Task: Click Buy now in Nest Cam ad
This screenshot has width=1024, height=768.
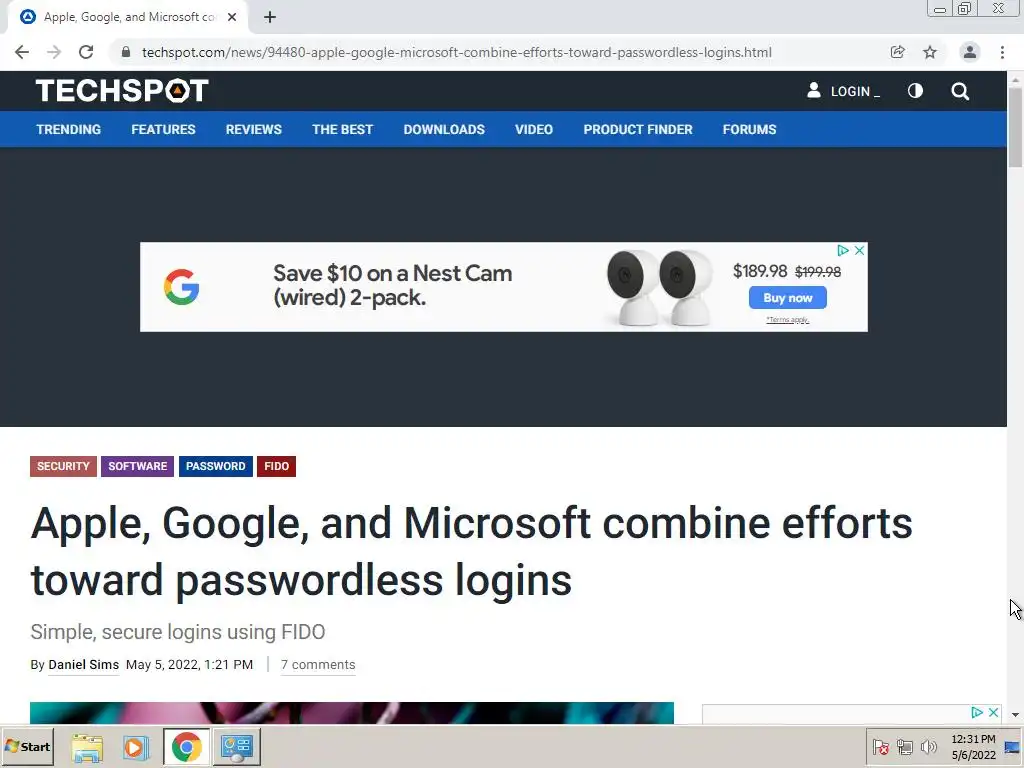Action: [x=788, y=298]
